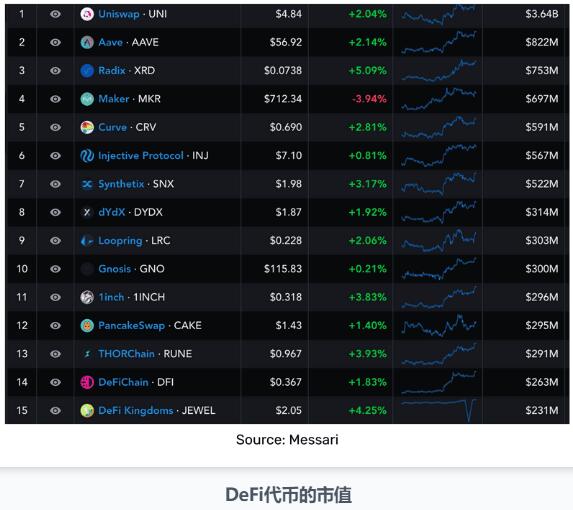Toggle watchlist eye for PancakeSwap
Image resolution: width=573 pixels, height=510 pixels.
click(55, 326)
